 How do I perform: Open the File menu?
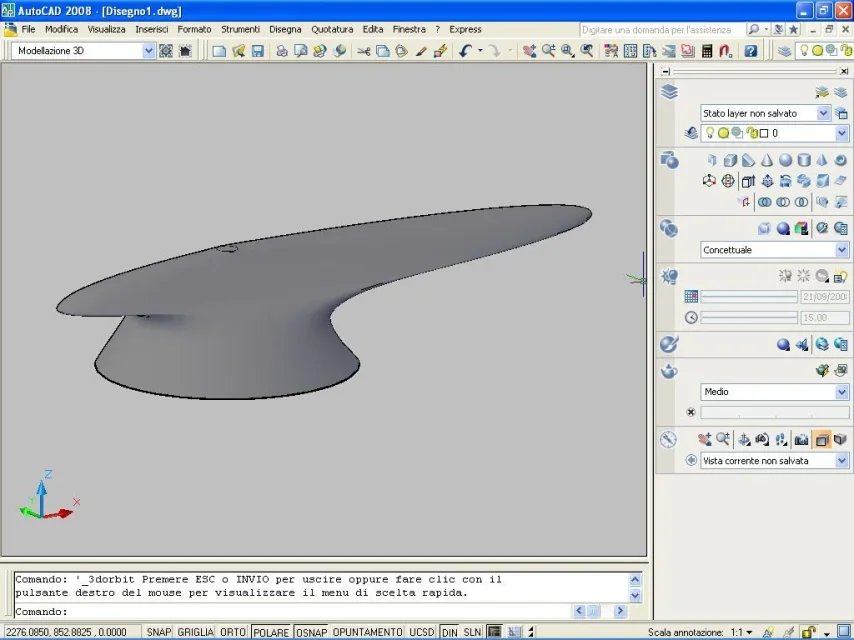(28, 29)
